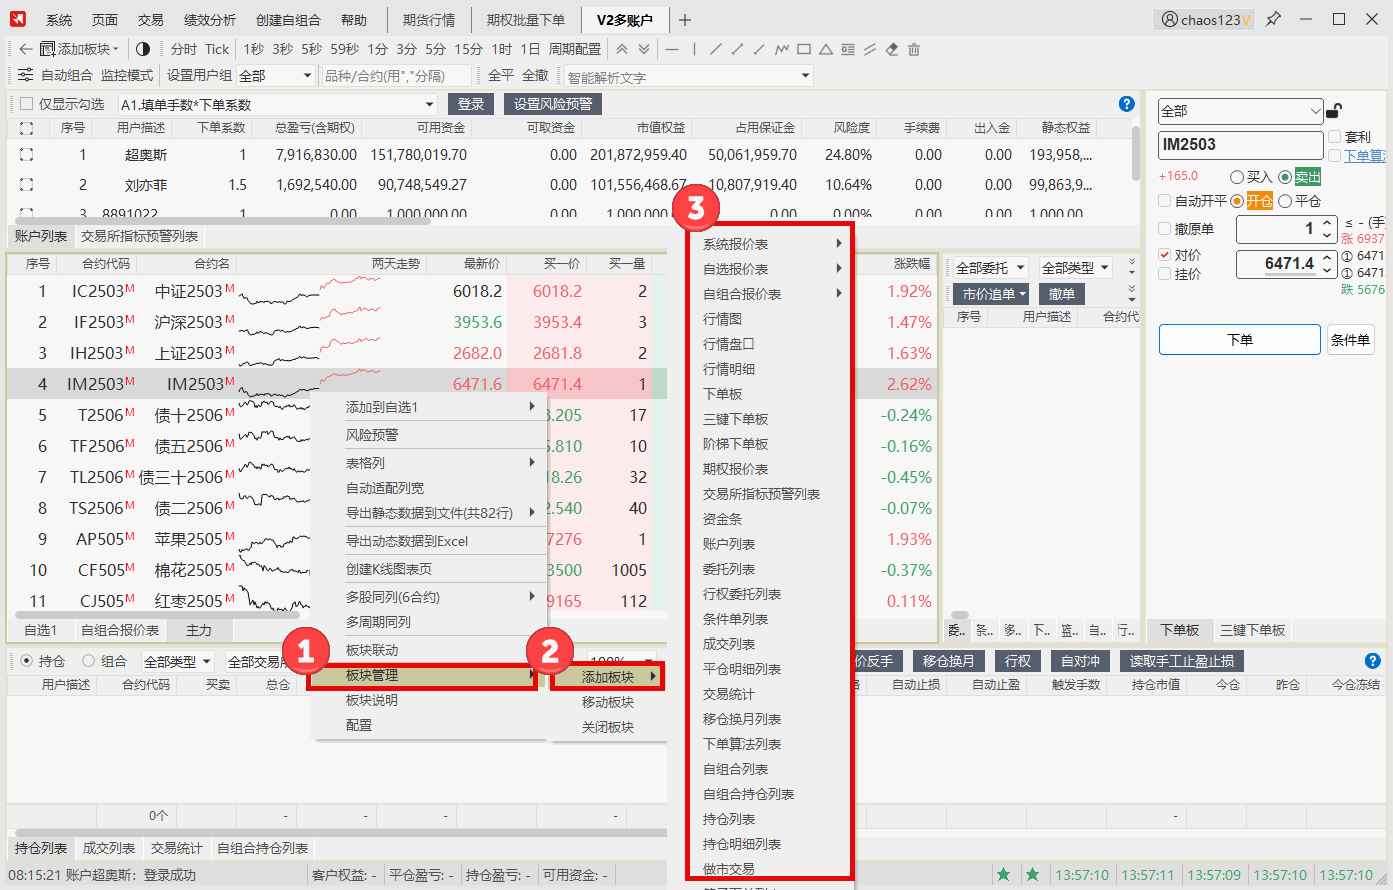
Task: Click the select-all bracket icon in account header
Action: tap(27, 128)
